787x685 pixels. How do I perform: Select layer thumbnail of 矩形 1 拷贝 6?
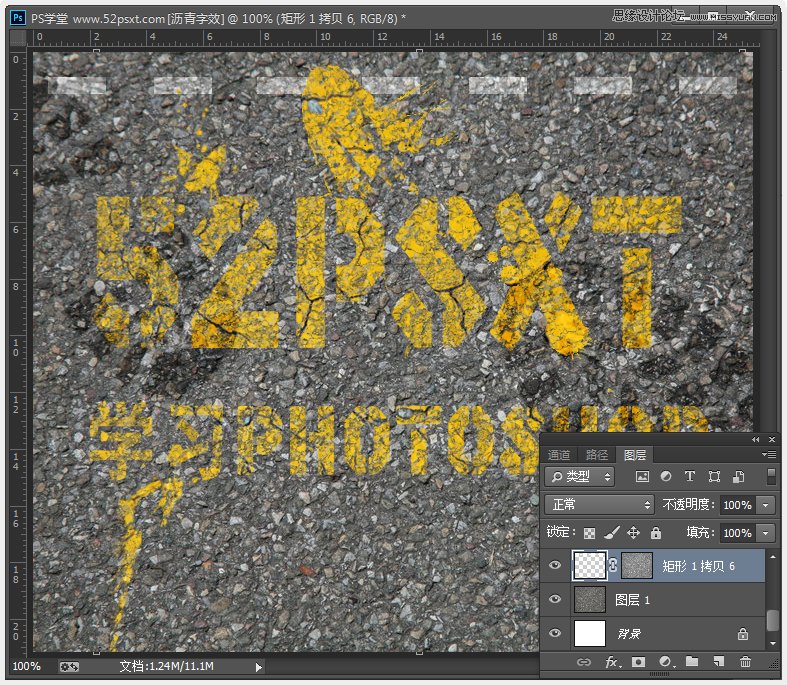point(590,566)
